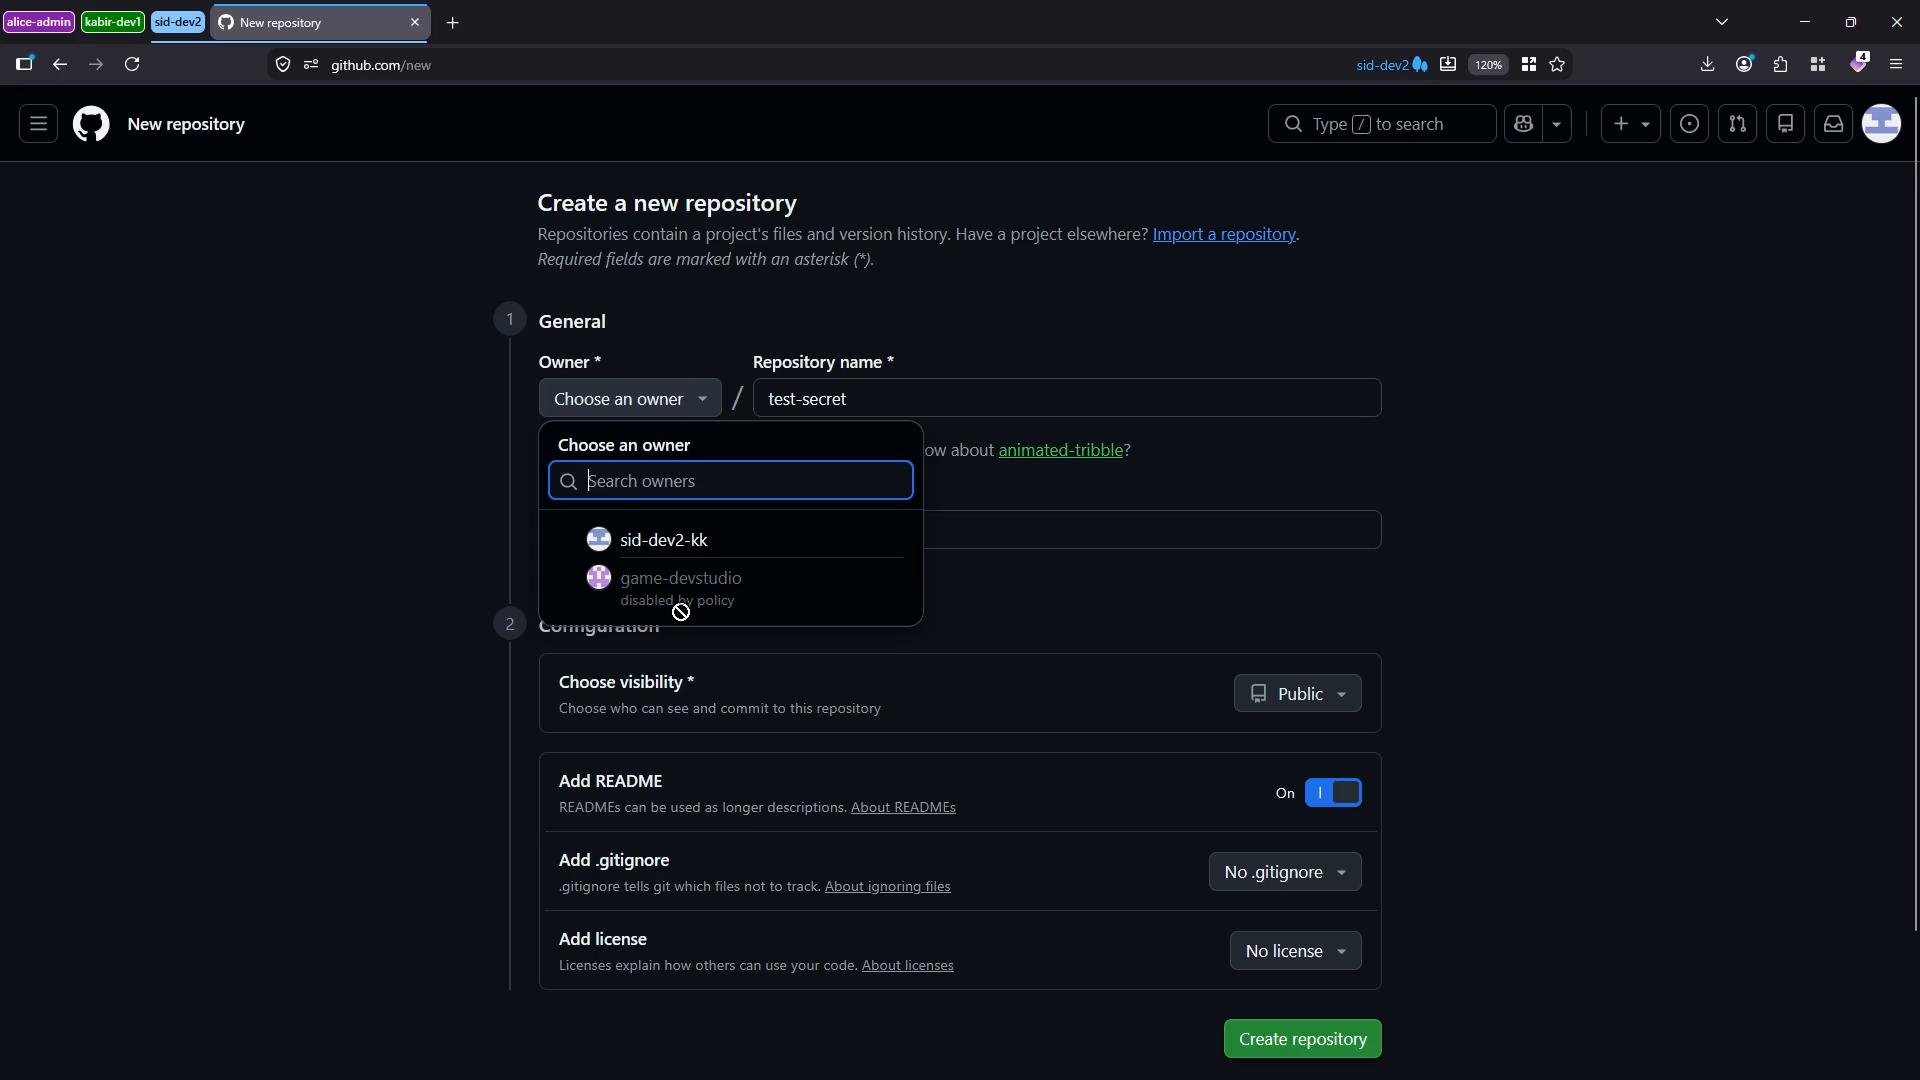
Task: Open the About licenses link
Action: click(x=907, y=965)
